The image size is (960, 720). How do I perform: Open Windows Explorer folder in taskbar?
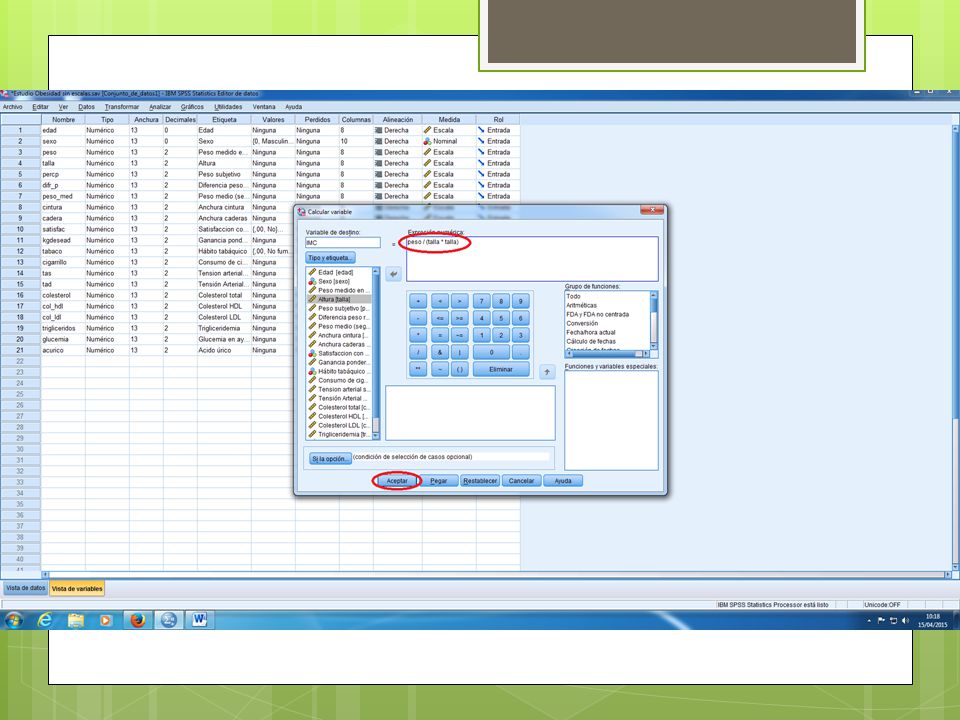click(x=75, y=620)
